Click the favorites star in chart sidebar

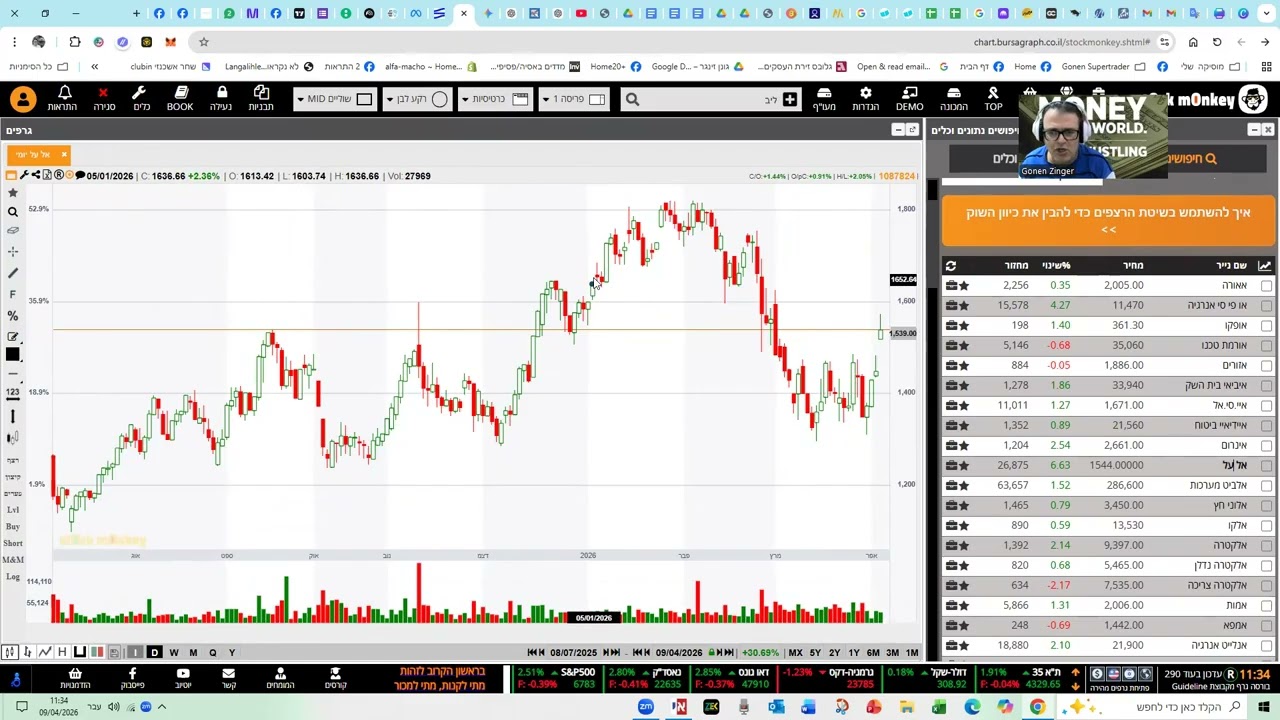(x=13, y=192)
